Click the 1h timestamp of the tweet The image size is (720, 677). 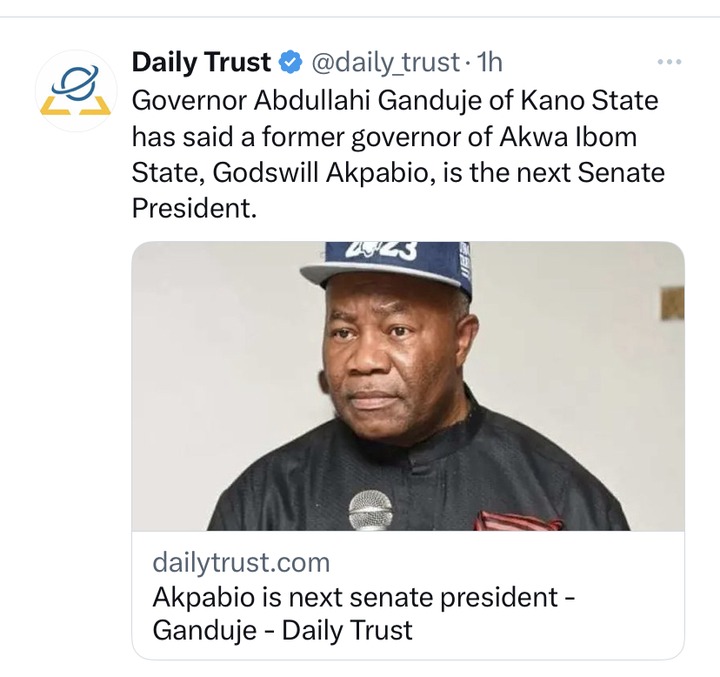point(490,63)
